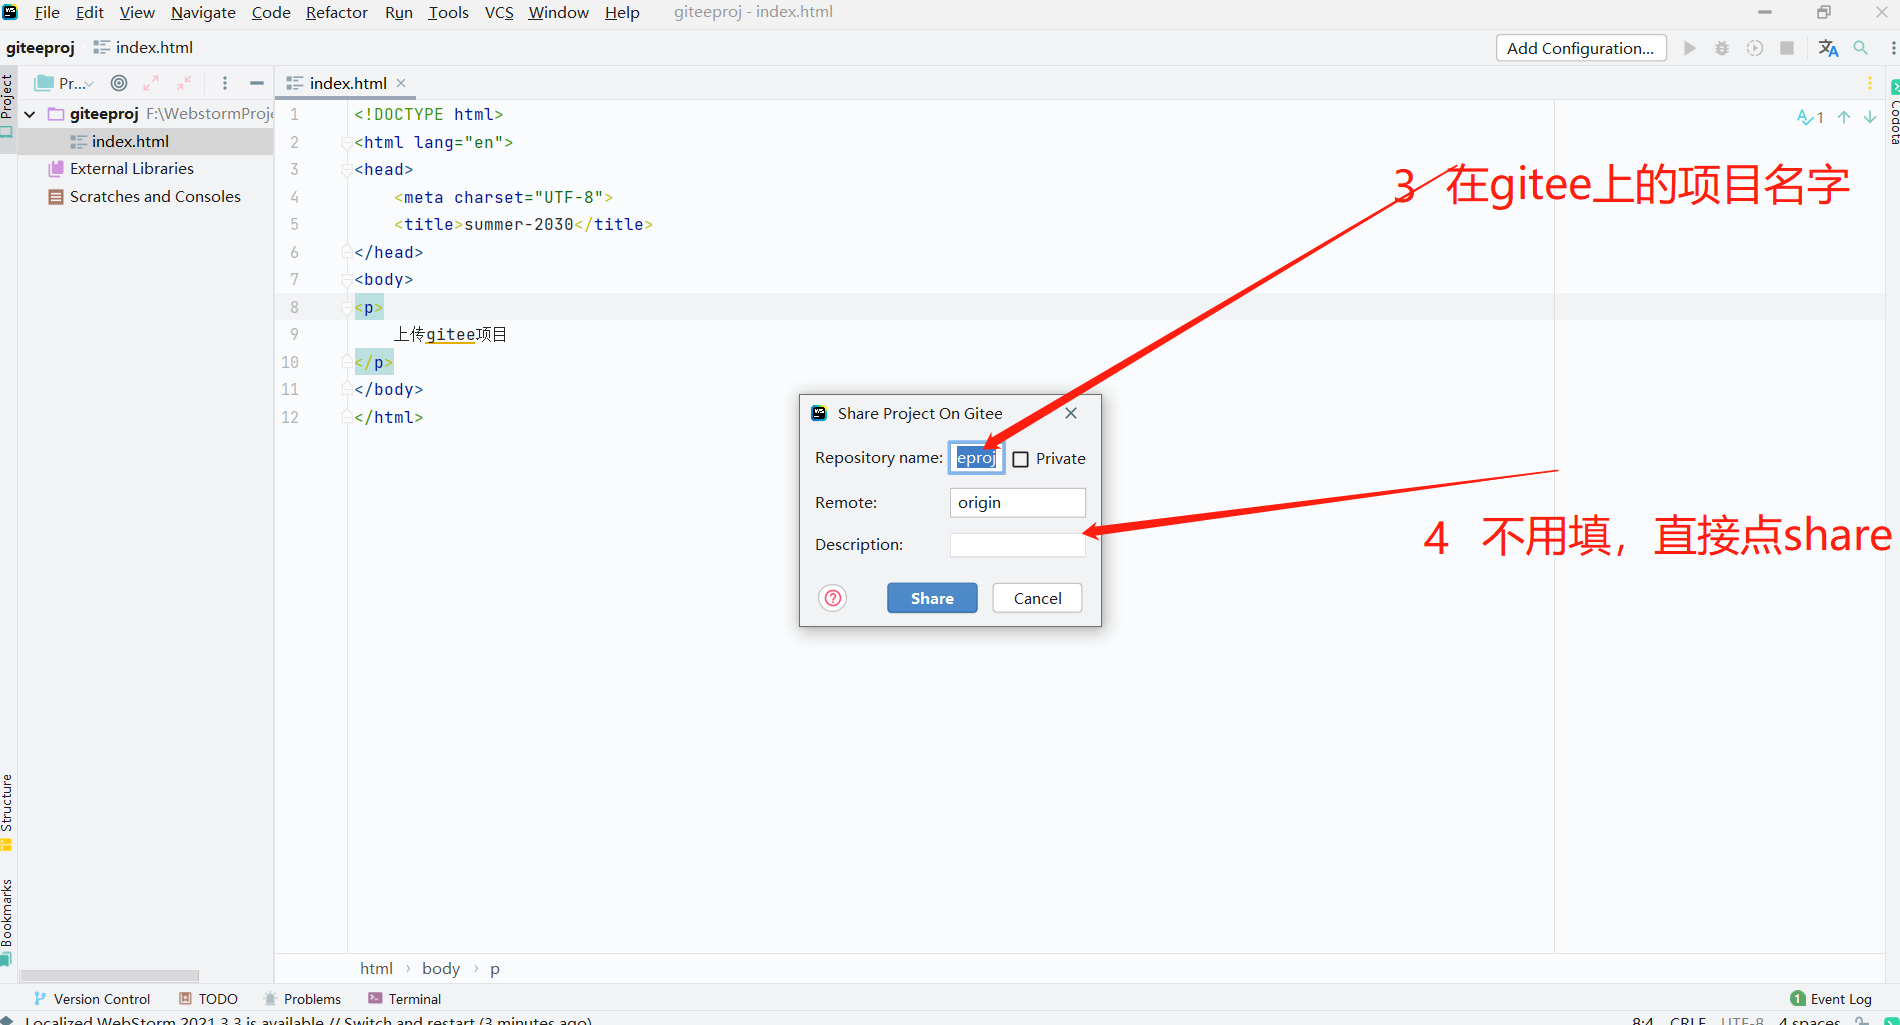Click the Debug bug icon
The height and width of the screenshot is (1025, 1900).
[1722, 48]
